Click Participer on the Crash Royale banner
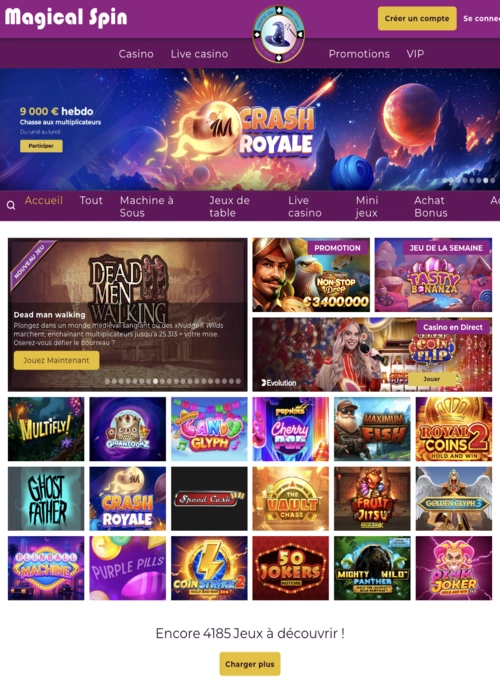500x700 pixels. point(41,146)
